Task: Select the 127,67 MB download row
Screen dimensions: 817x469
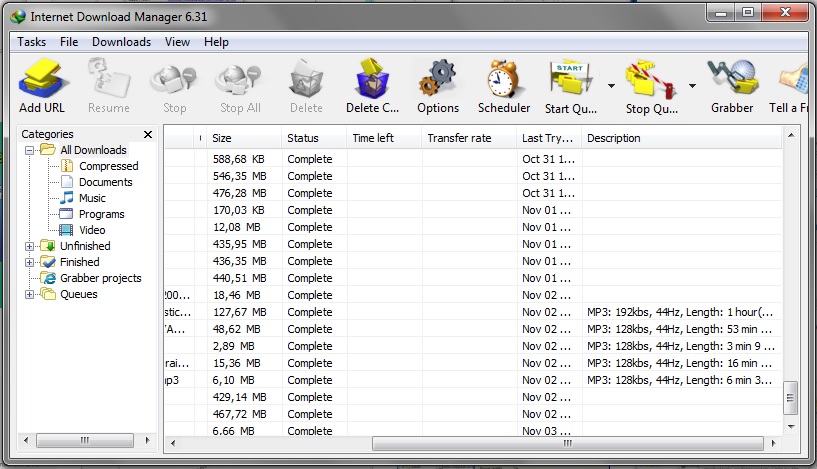Action: tap(473, 312)
